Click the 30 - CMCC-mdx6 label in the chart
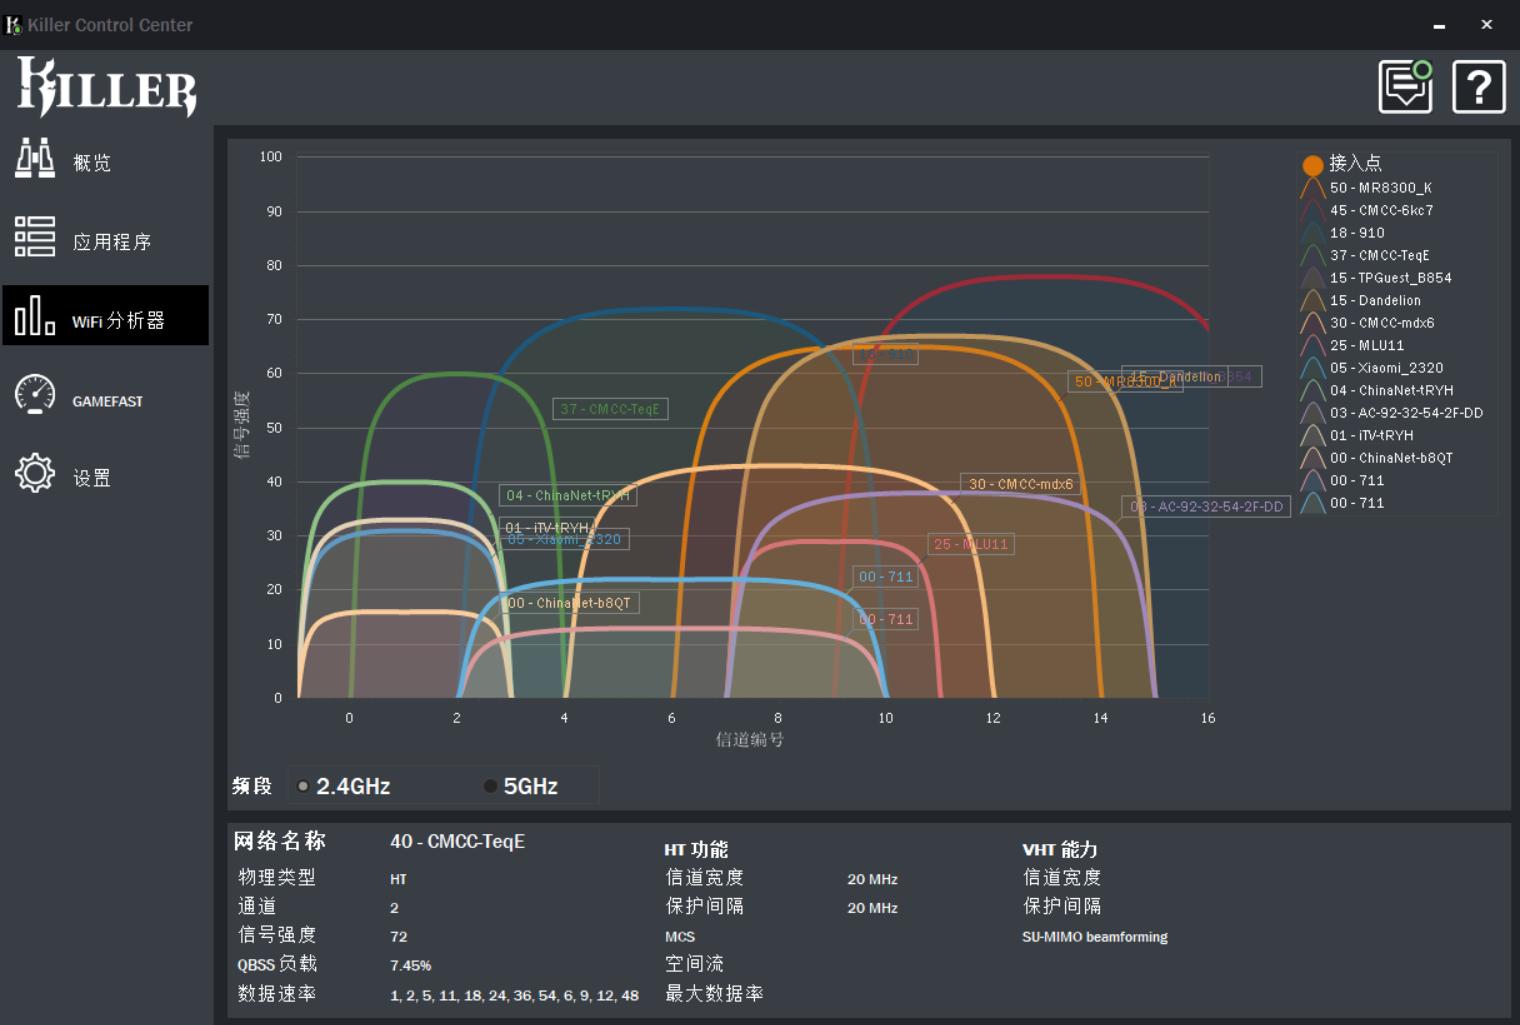Image resolution: width=1520 pixels, height=1025 pixels. 1021,484
